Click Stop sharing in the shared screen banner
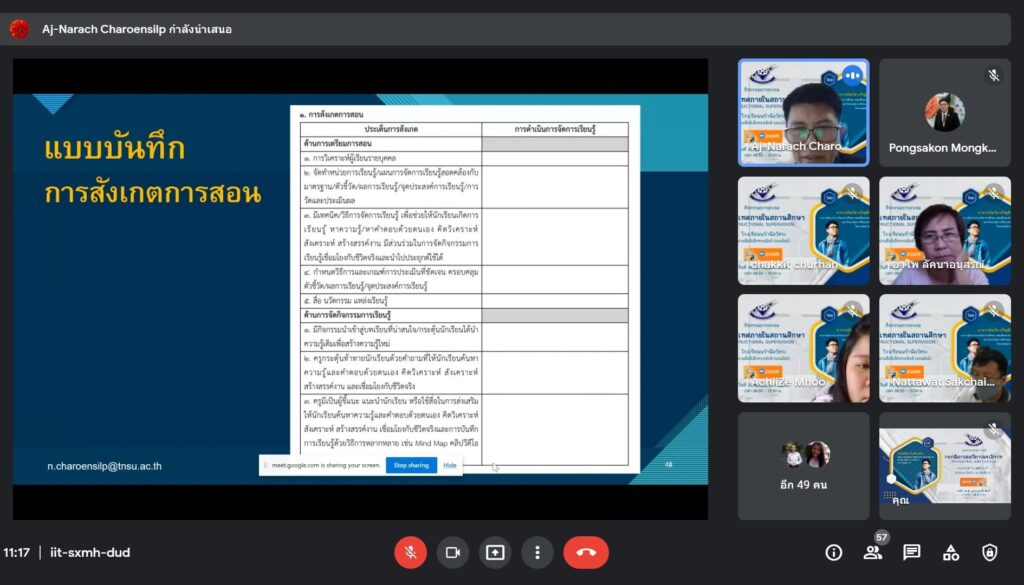The height and width of the screenshot is (585, 1024). point(411,465)
